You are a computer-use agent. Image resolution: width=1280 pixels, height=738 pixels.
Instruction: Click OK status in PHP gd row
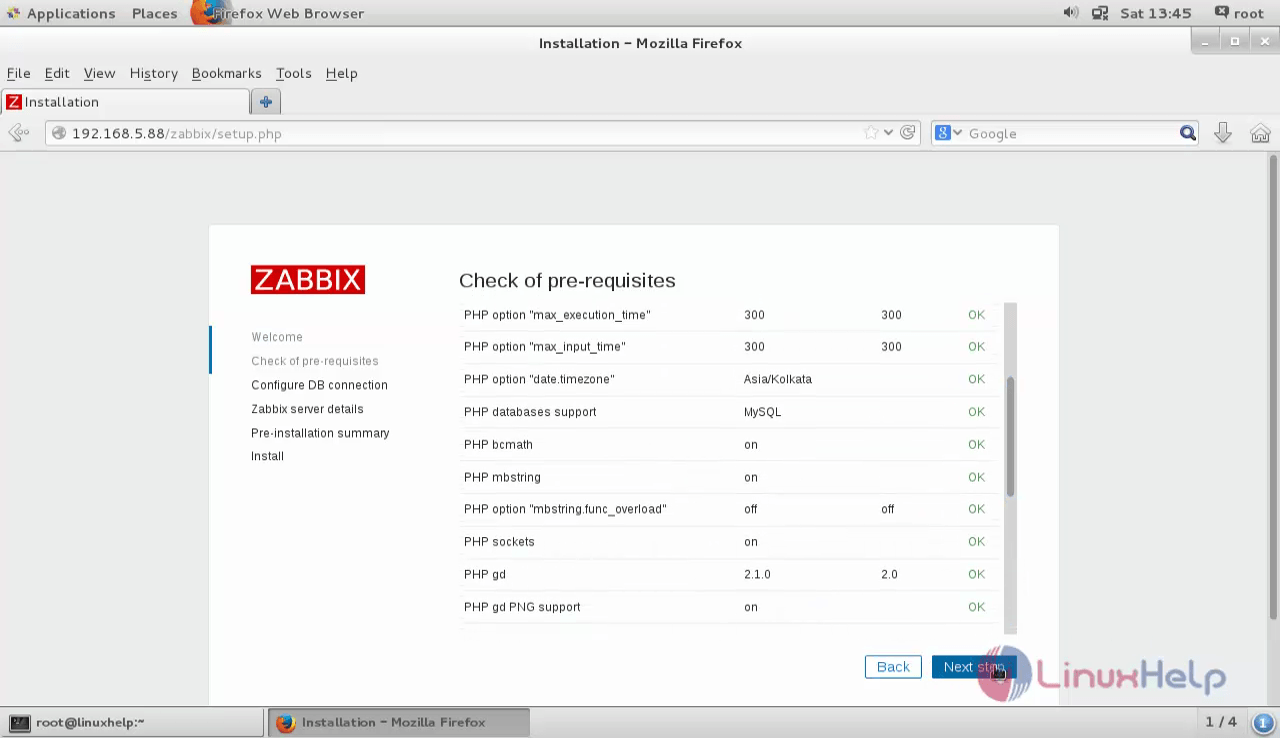click(x=976, y=574)
